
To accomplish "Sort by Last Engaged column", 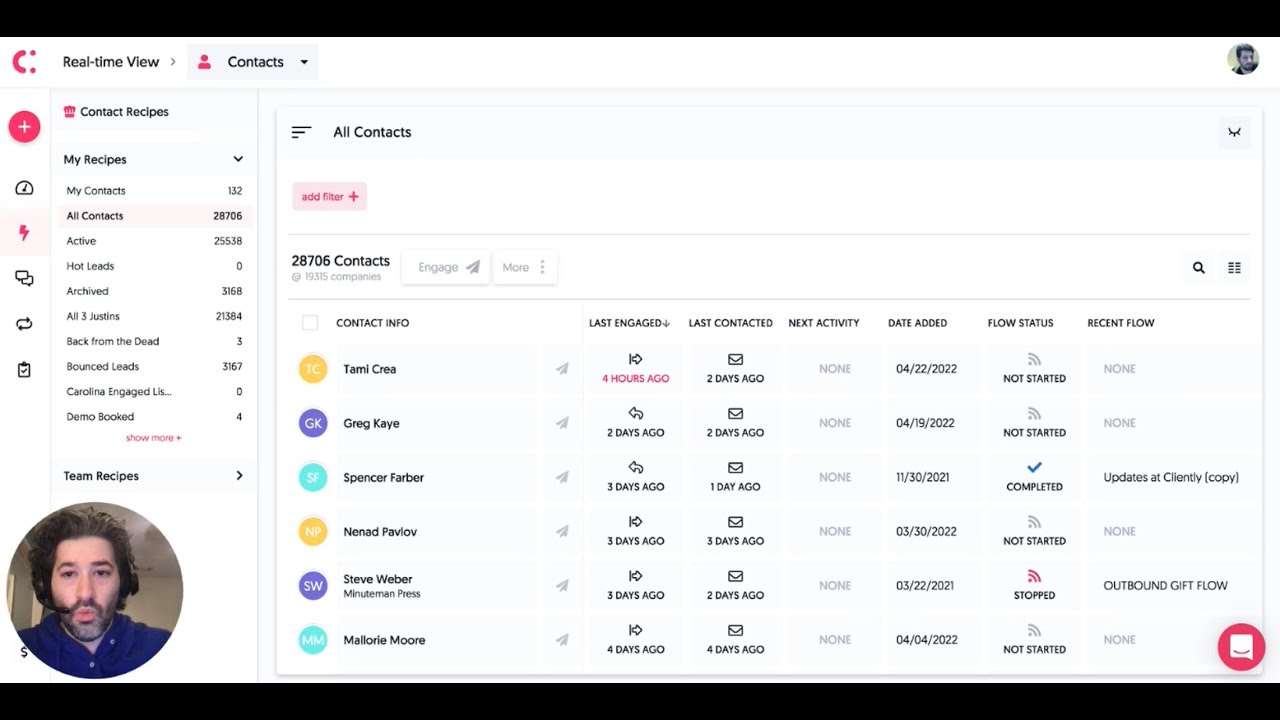I will (629, 323).
